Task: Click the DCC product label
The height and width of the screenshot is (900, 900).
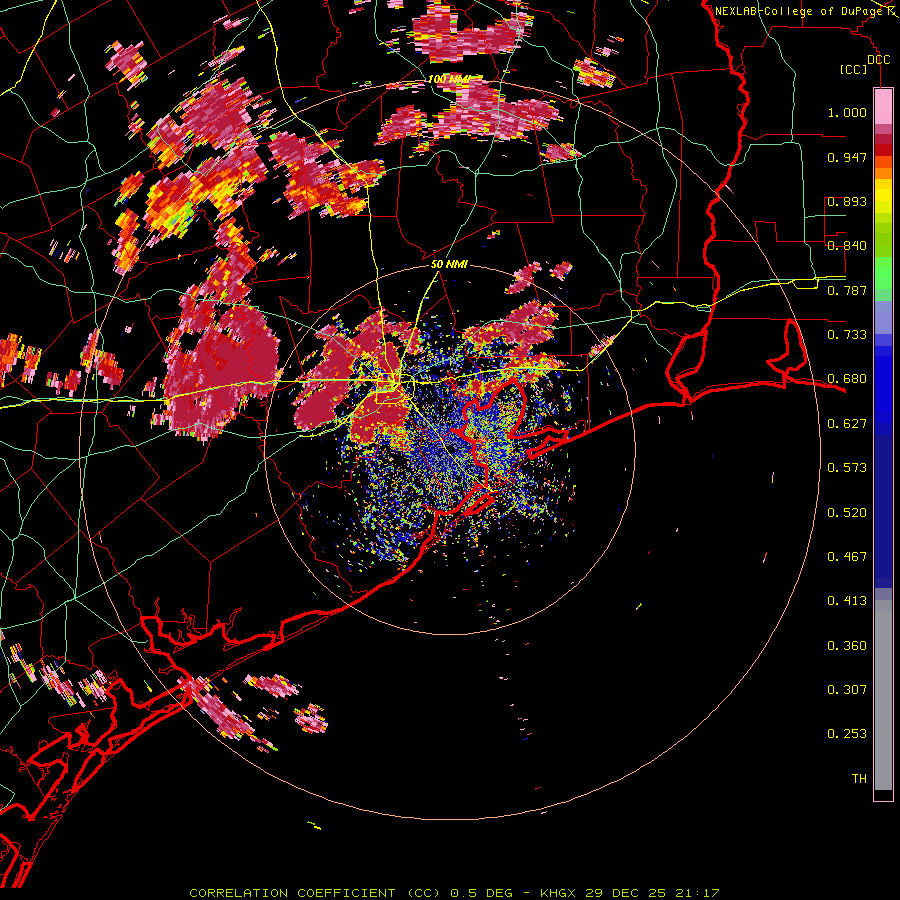Action: coord(878,60)
